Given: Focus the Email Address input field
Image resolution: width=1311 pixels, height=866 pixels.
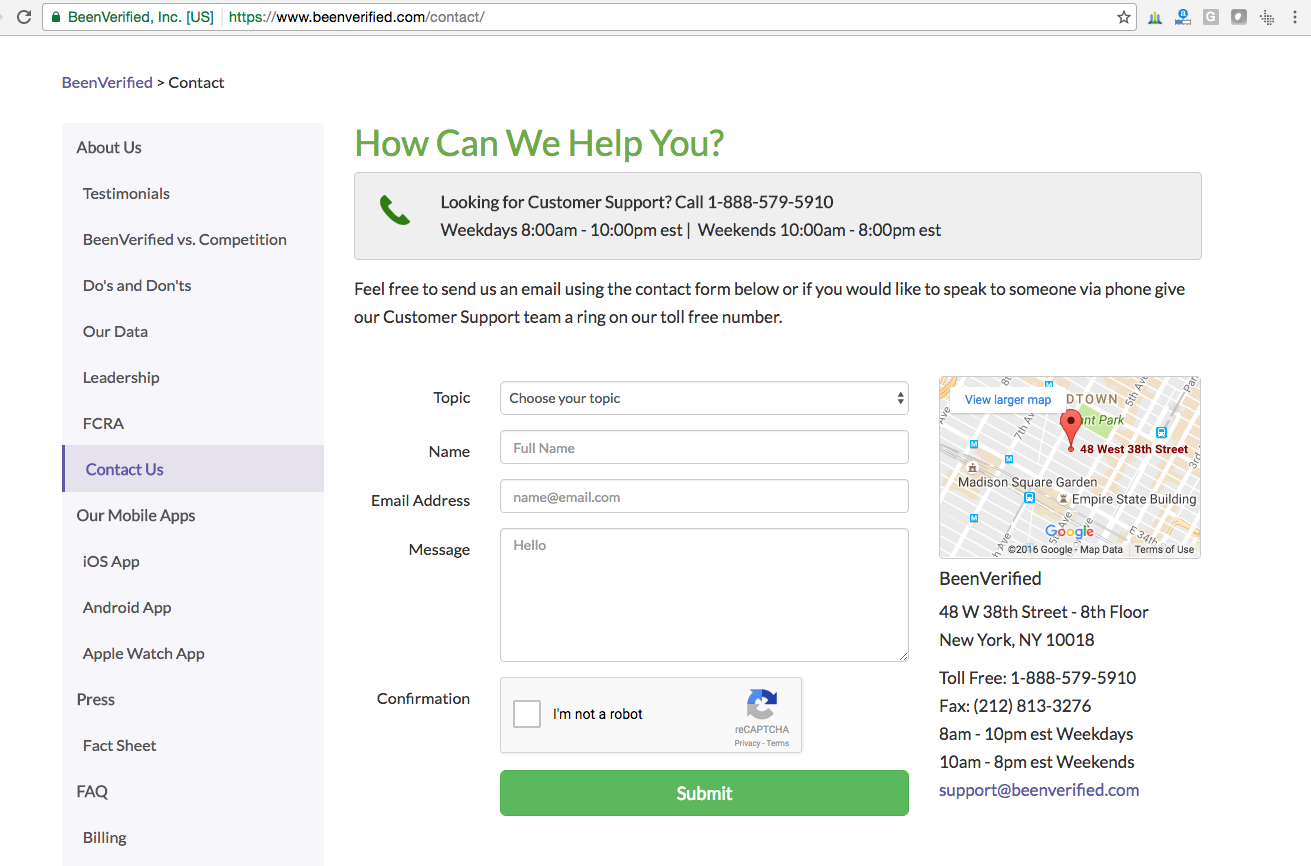Looking at the screenshot, I should tap(704, 496).
